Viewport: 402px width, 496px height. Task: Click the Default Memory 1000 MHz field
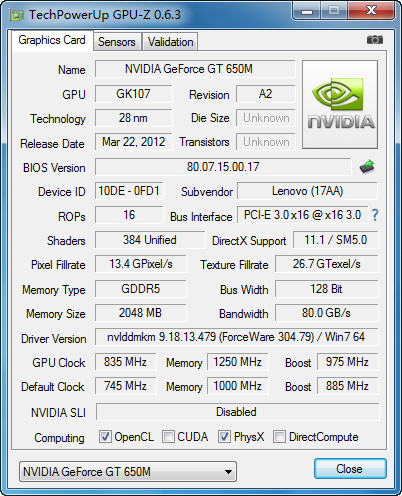point(238,386)
